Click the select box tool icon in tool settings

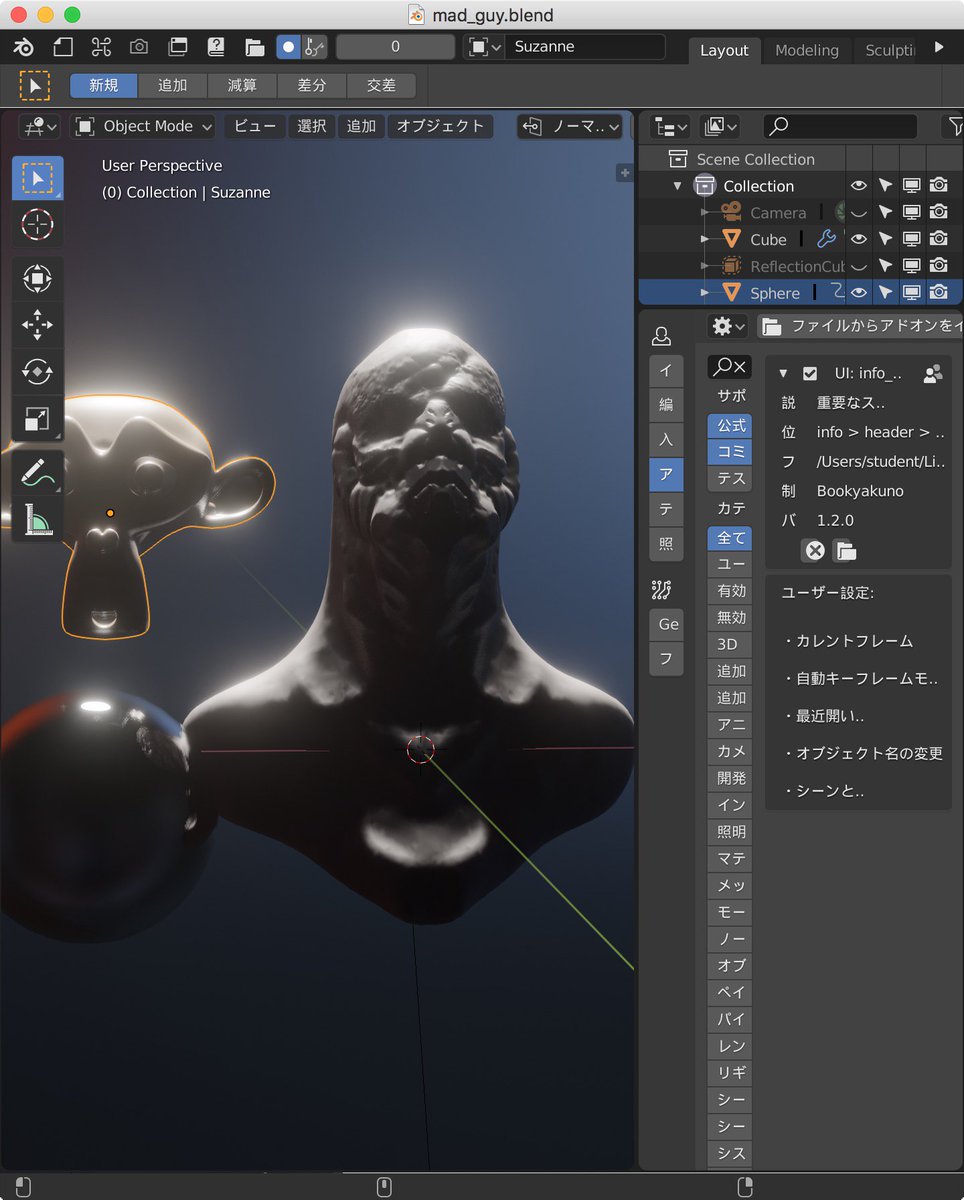point(35,86)
